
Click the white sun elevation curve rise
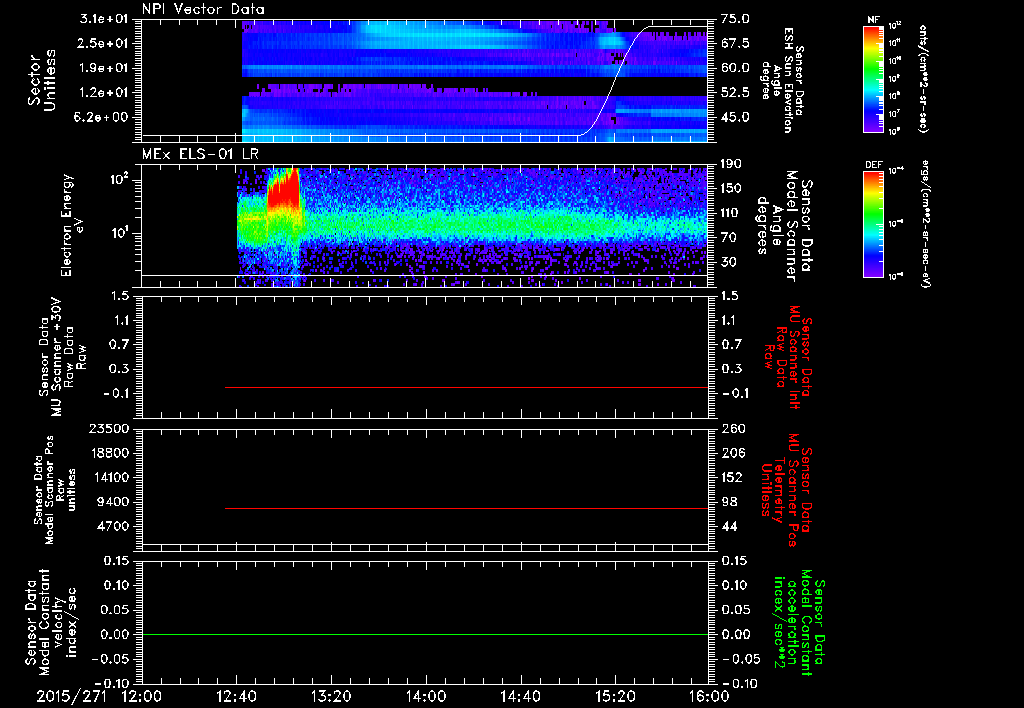pyautogui.click(x=614, y=82)
